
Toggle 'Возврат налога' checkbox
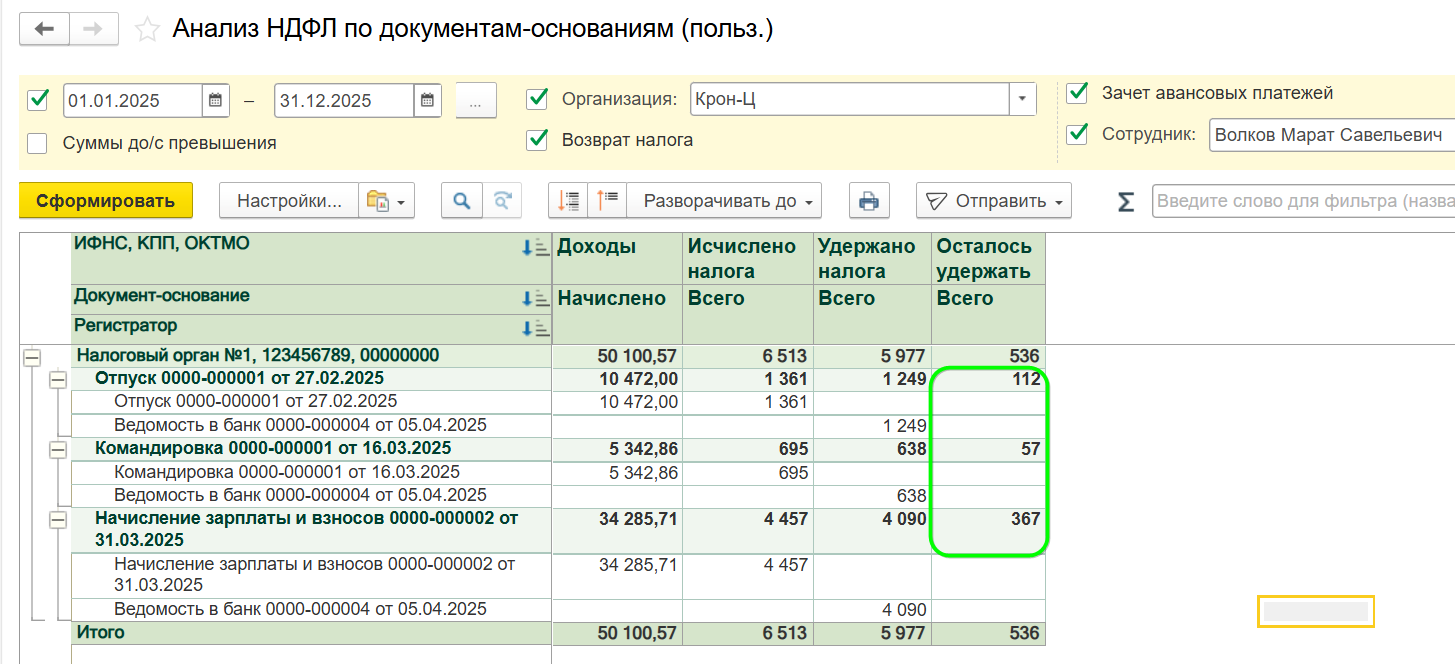(x=537, y=140)
